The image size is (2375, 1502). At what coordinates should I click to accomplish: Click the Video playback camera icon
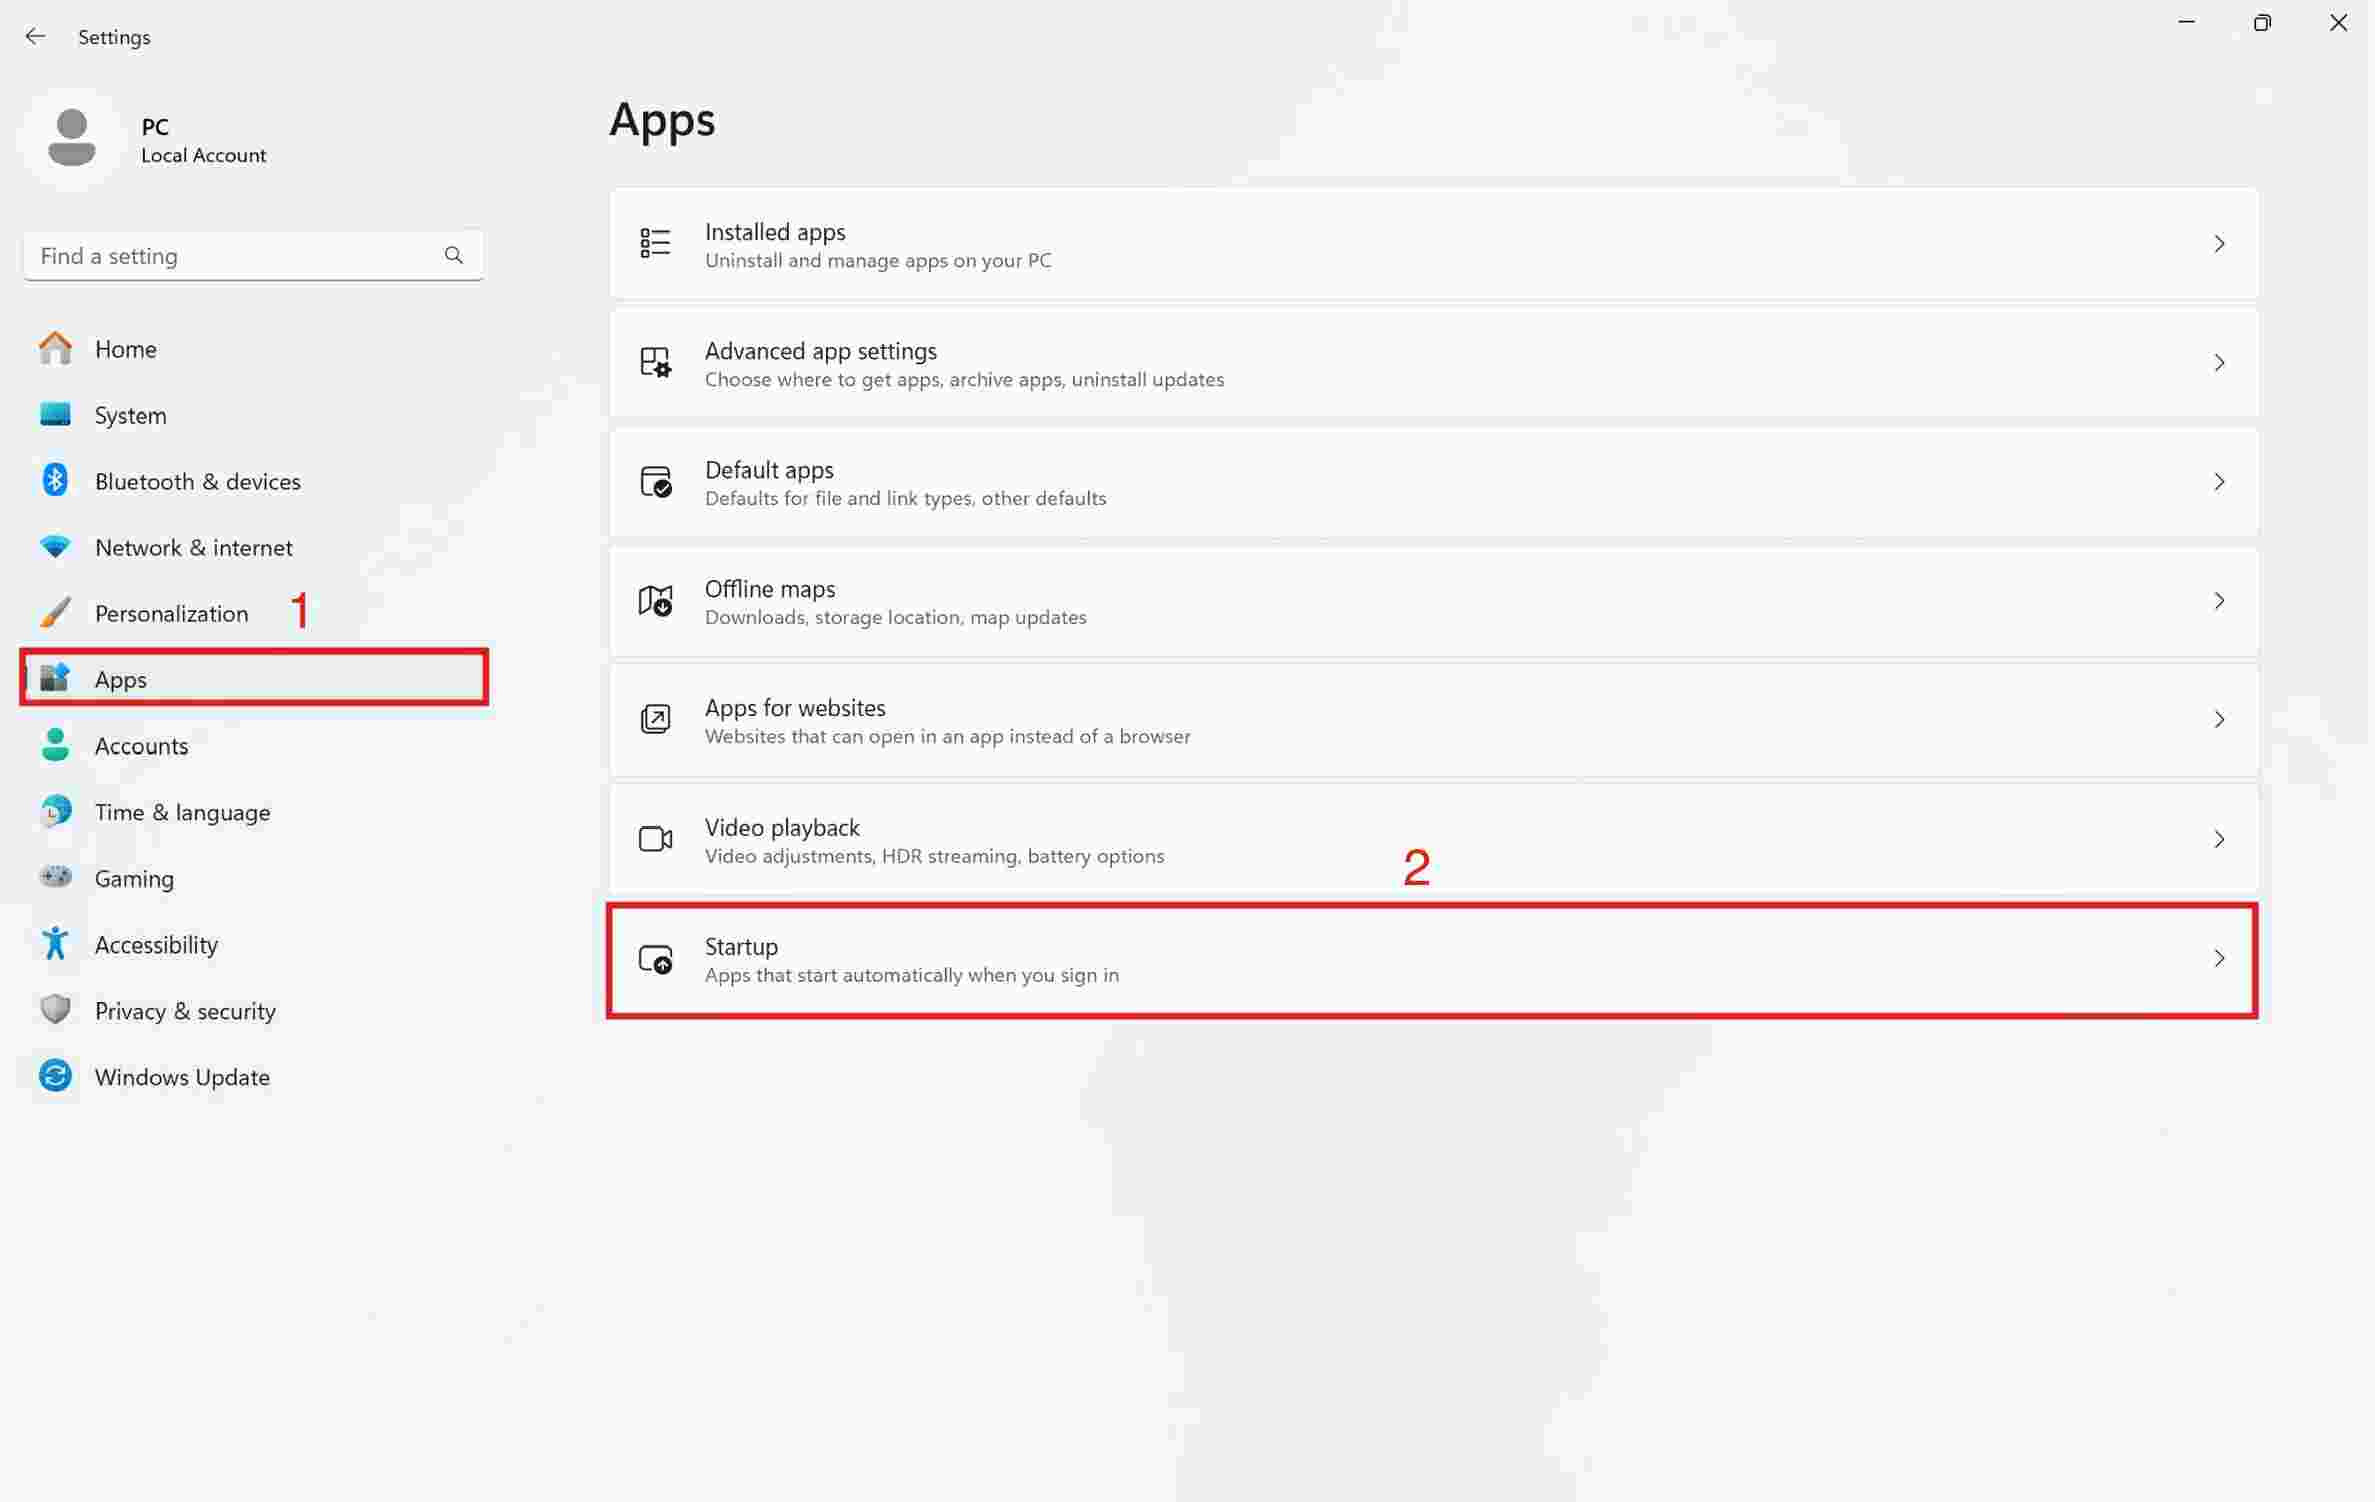(x=655, y=838)
